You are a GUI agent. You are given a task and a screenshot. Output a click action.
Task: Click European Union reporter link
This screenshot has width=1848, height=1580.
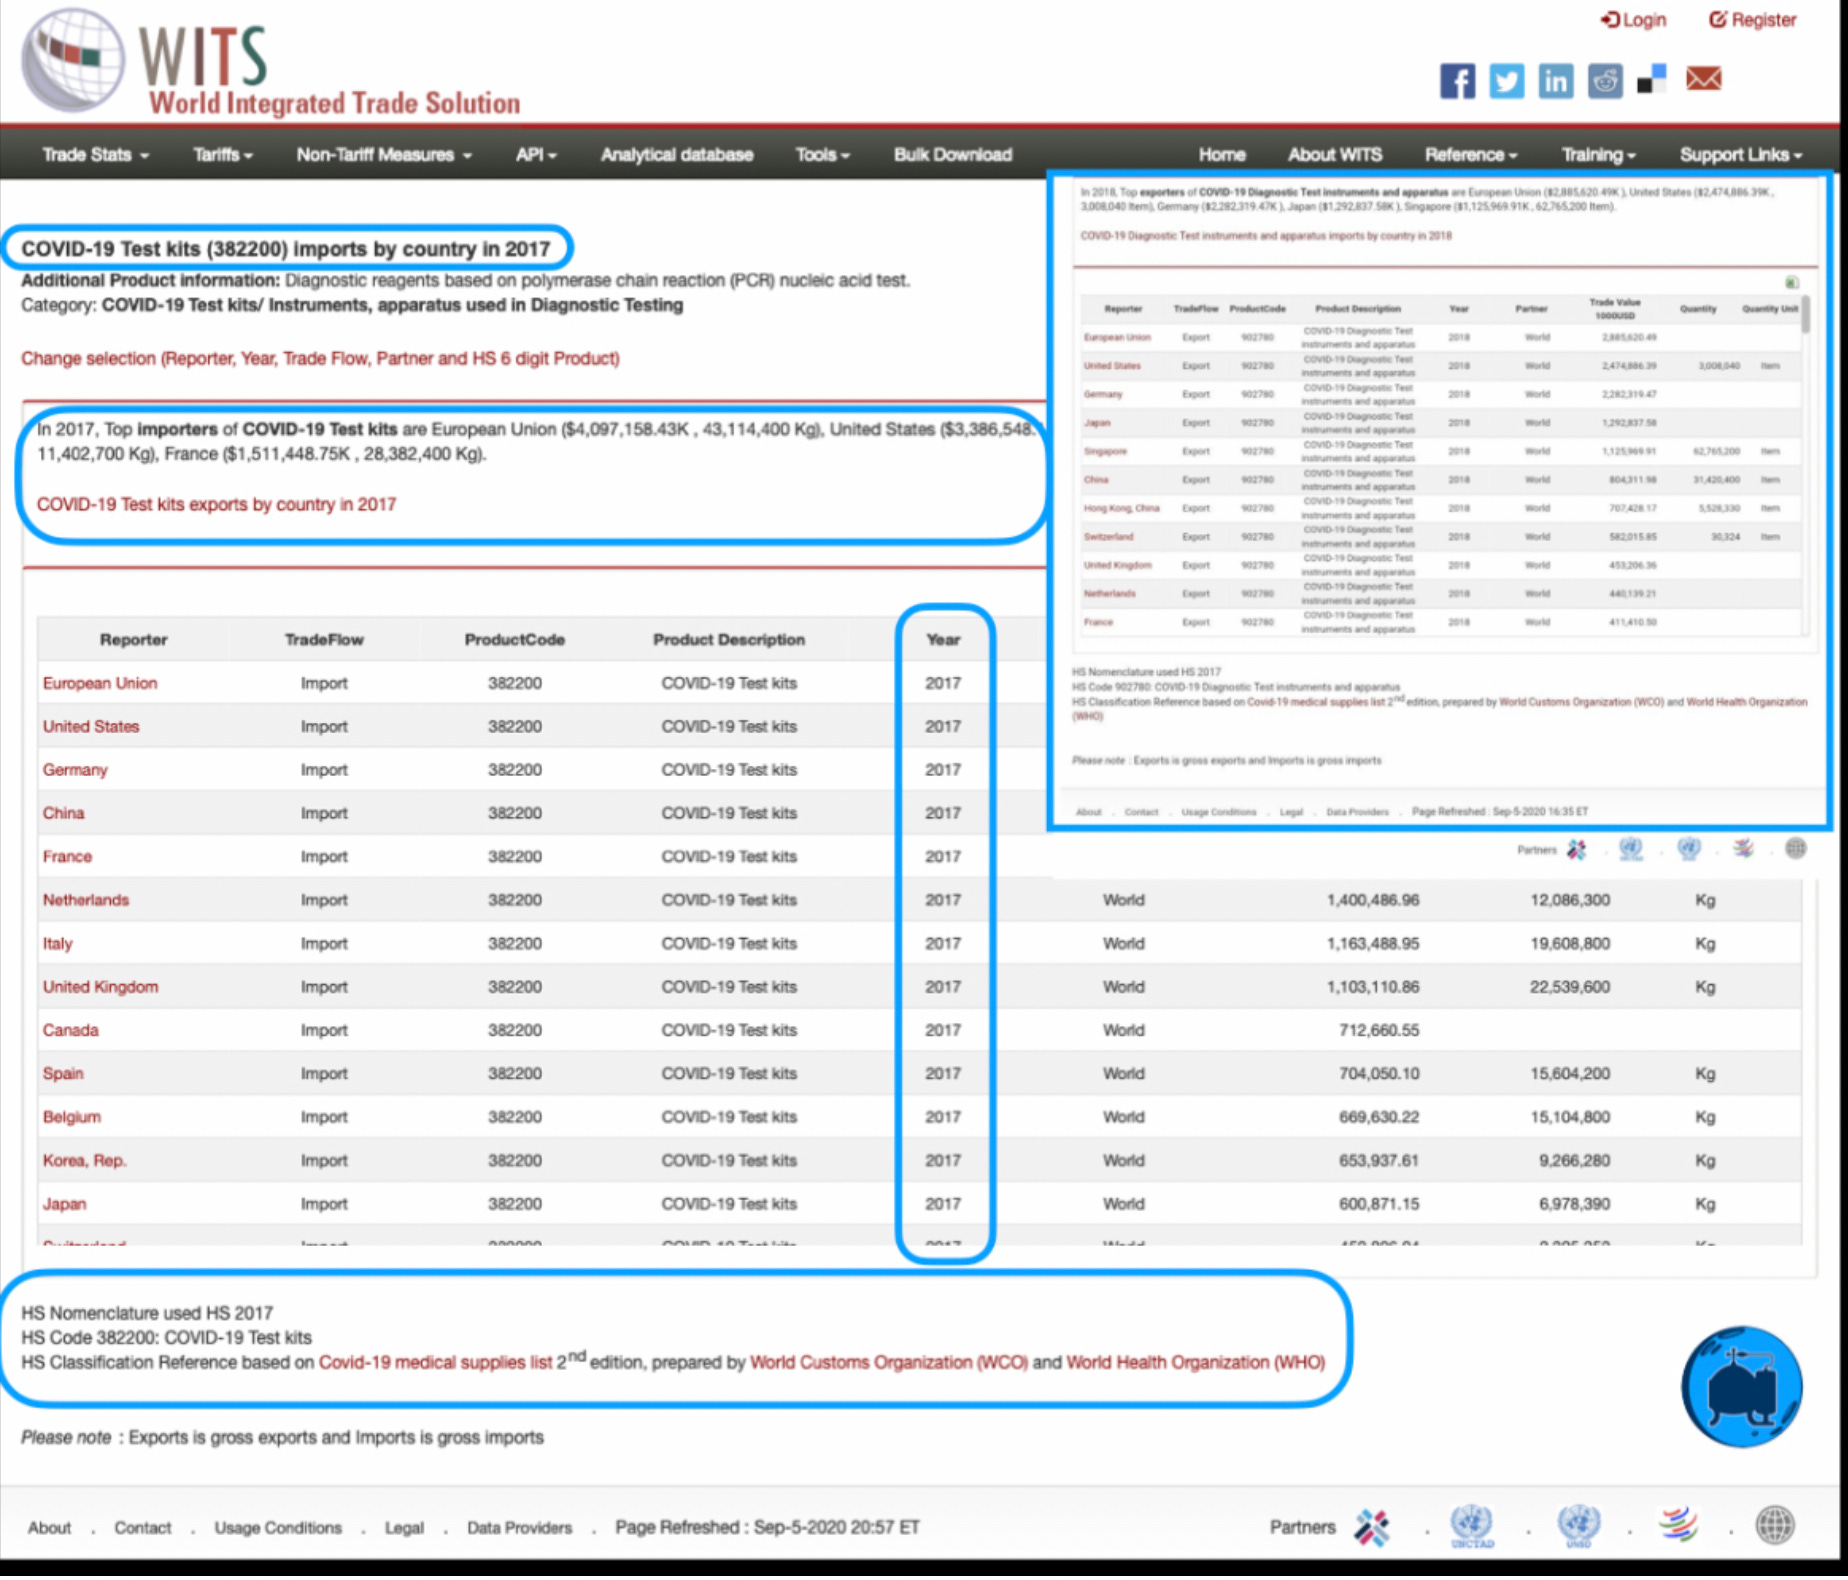coord(100,684)
